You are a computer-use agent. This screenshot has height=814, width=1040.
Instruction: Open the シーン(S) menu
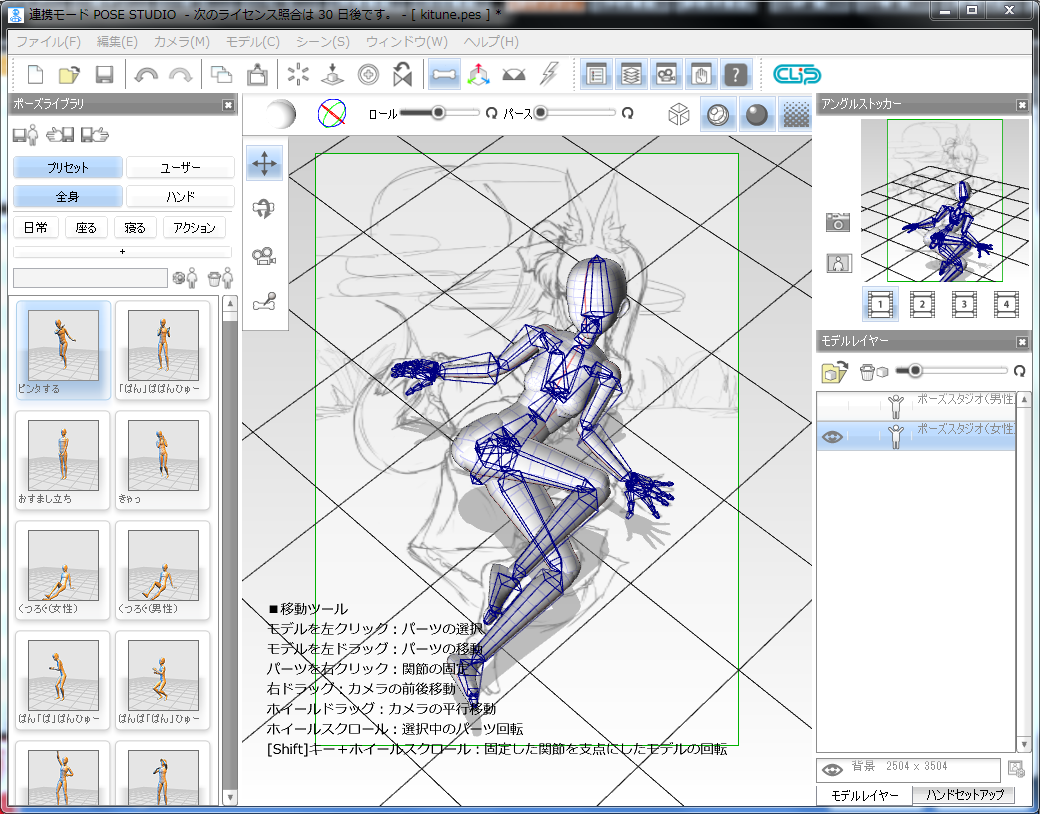coord(323,41)
